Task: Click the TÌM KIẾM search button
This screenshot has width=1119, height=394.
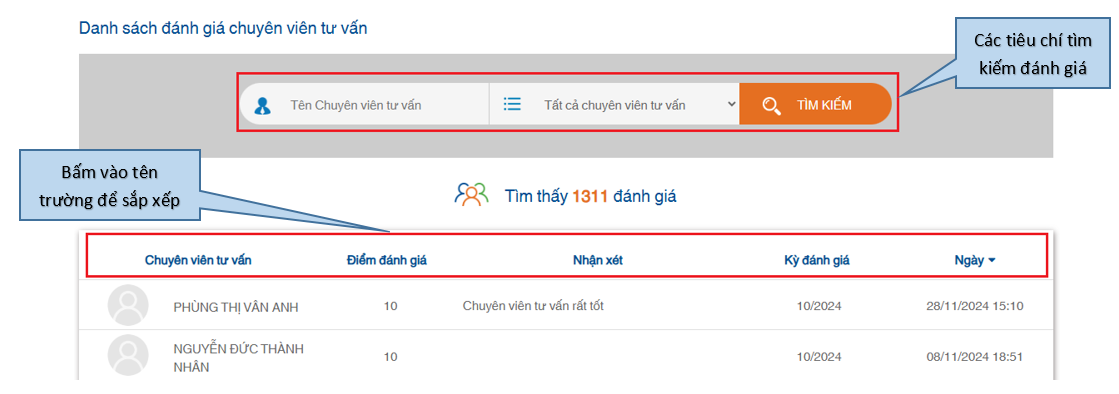Action: [815, 104]
